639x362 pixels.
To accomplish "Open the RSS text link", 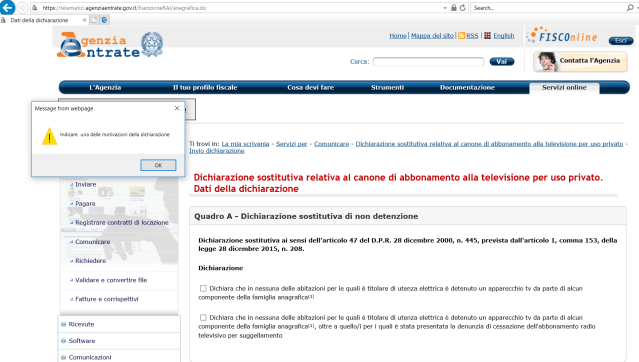I will [x=472, y=35].
